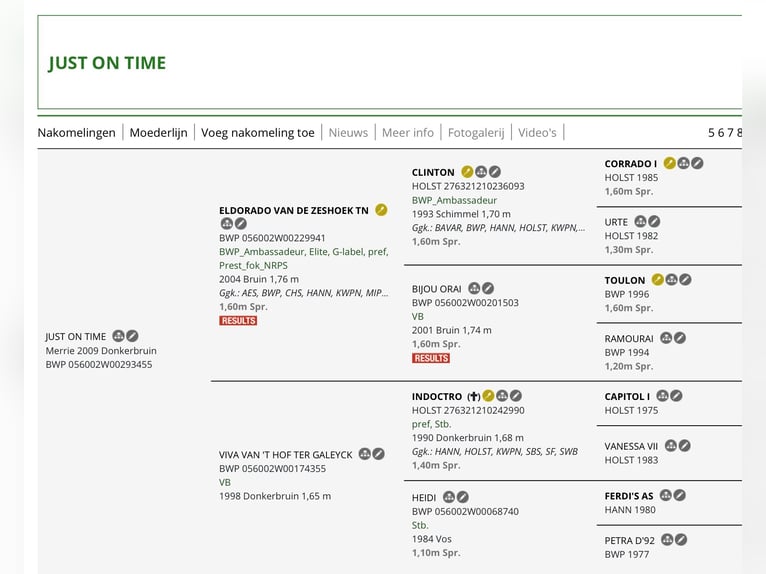Open the Nakomelingen tab
The image size is (766, 574).
[76, 132]
